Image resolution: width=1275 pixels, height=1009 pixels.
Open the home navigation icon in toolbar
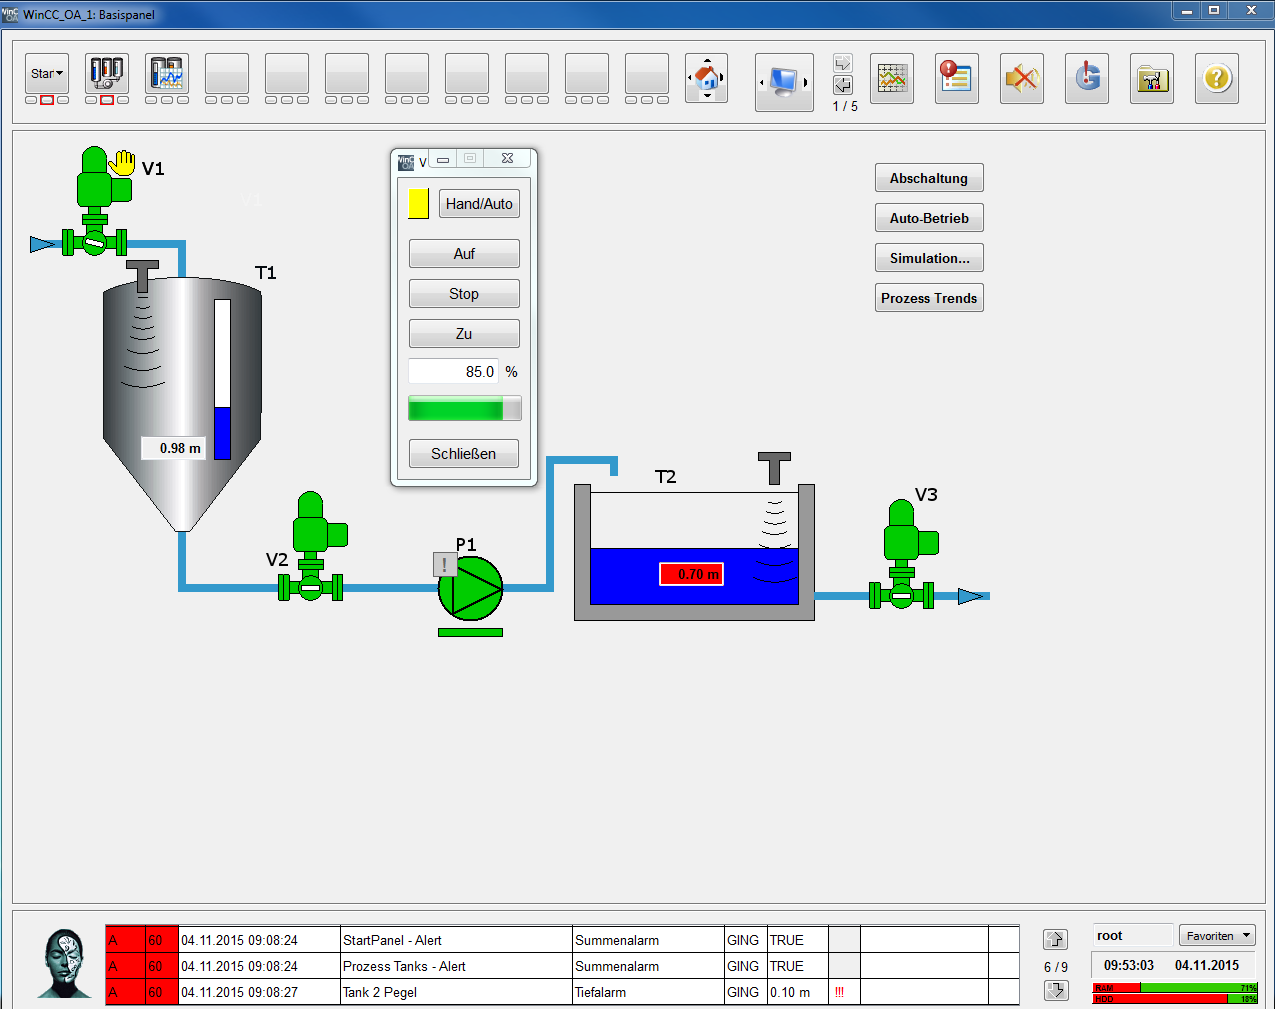(706, 78)
